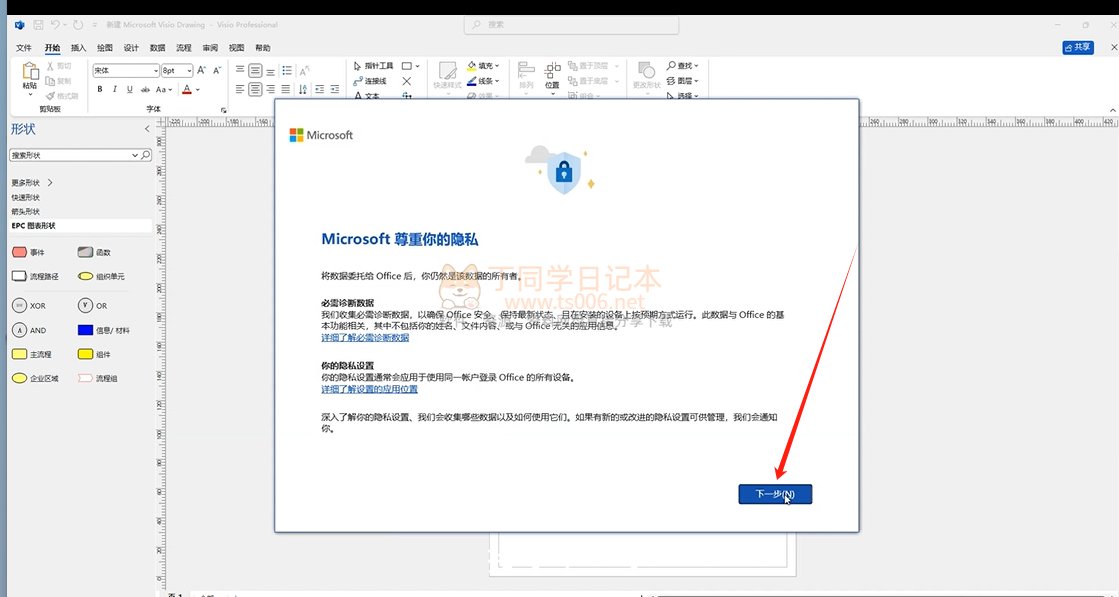Switch to the 帮助 (Help) tab
The height and width of the screenshot is (597, 1119).
tap(263, 48)
